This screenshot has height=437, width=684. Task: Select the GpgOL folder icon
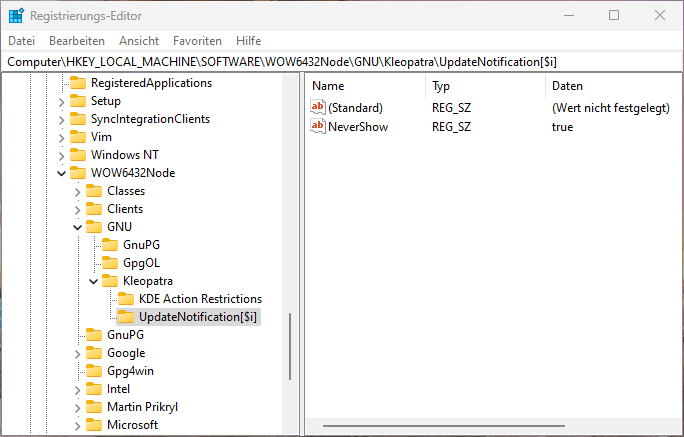[x=109, y=263]
